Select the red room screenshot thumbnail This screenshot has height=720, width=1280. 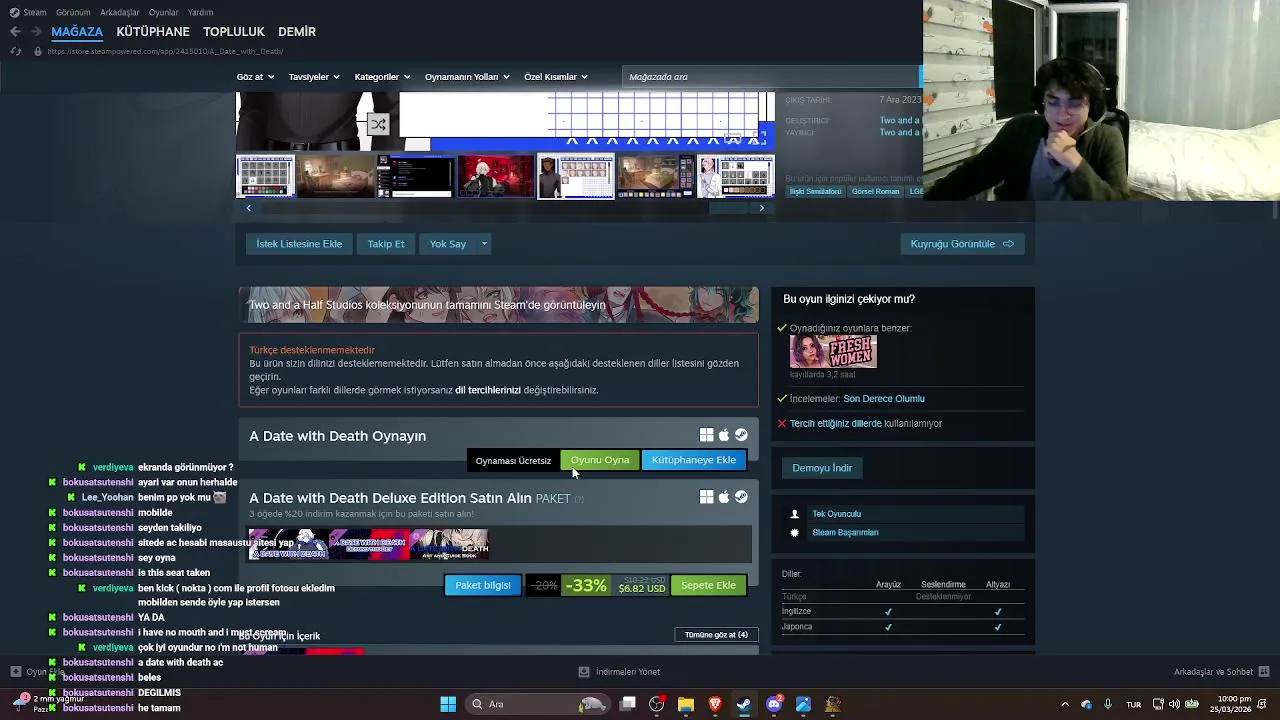(496, 177)
